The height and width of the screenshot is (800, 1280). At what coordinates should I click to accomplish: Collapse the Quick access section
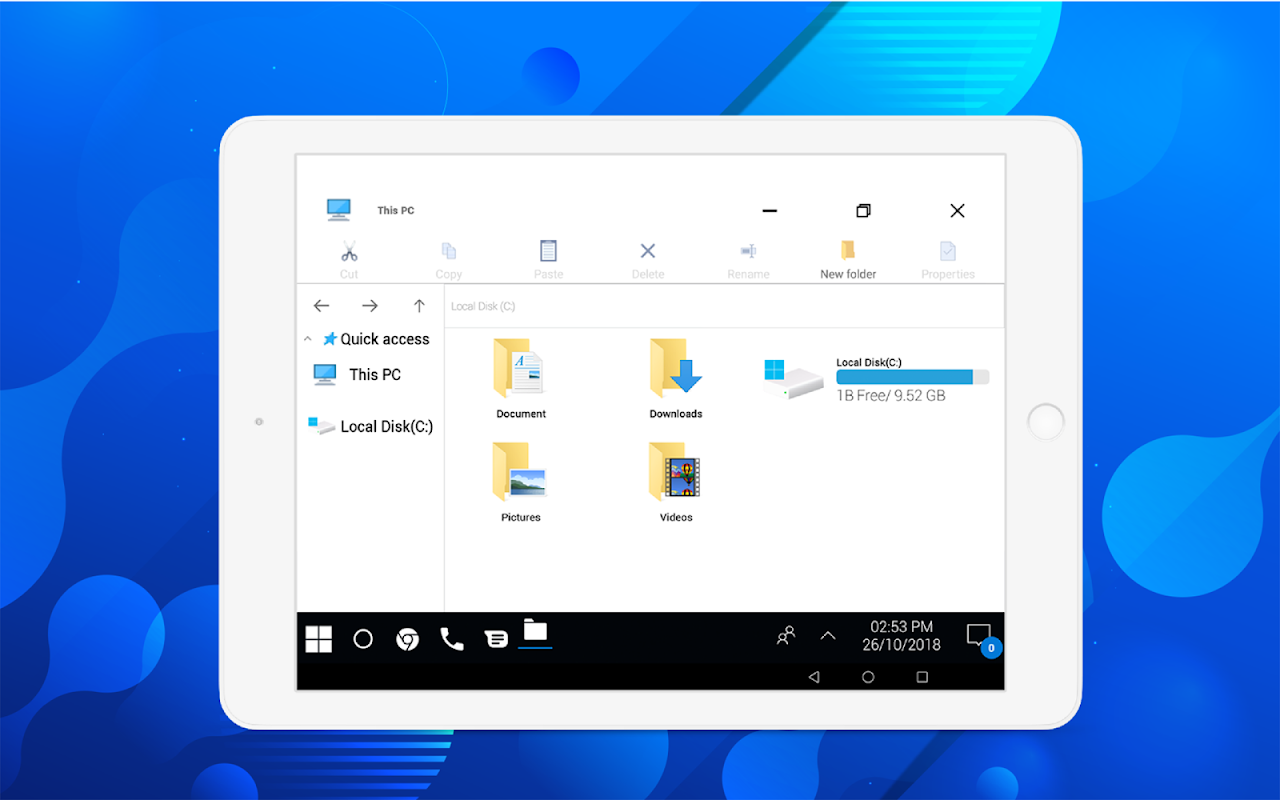pos(308,340)
